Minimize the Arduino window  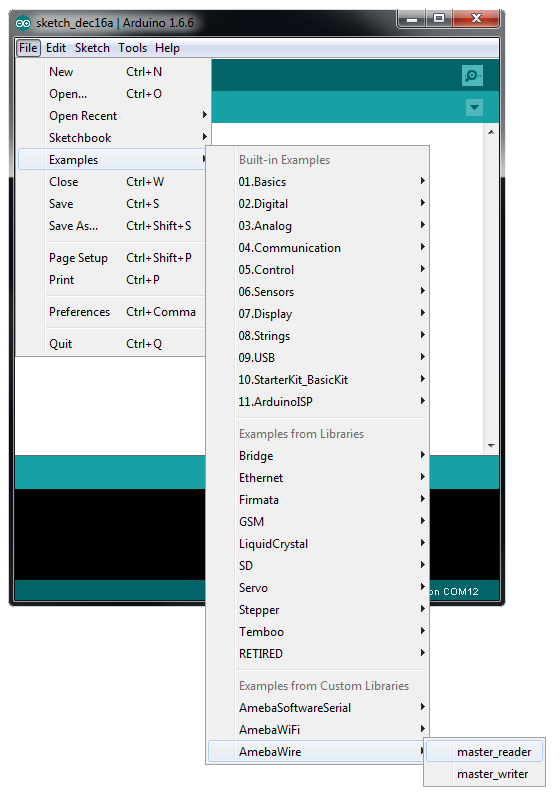click(412, 19)
